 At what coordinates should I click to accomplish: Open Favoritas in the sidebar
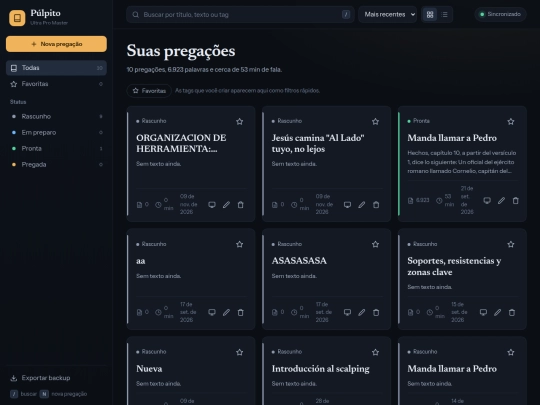click(x=56, y=84)
